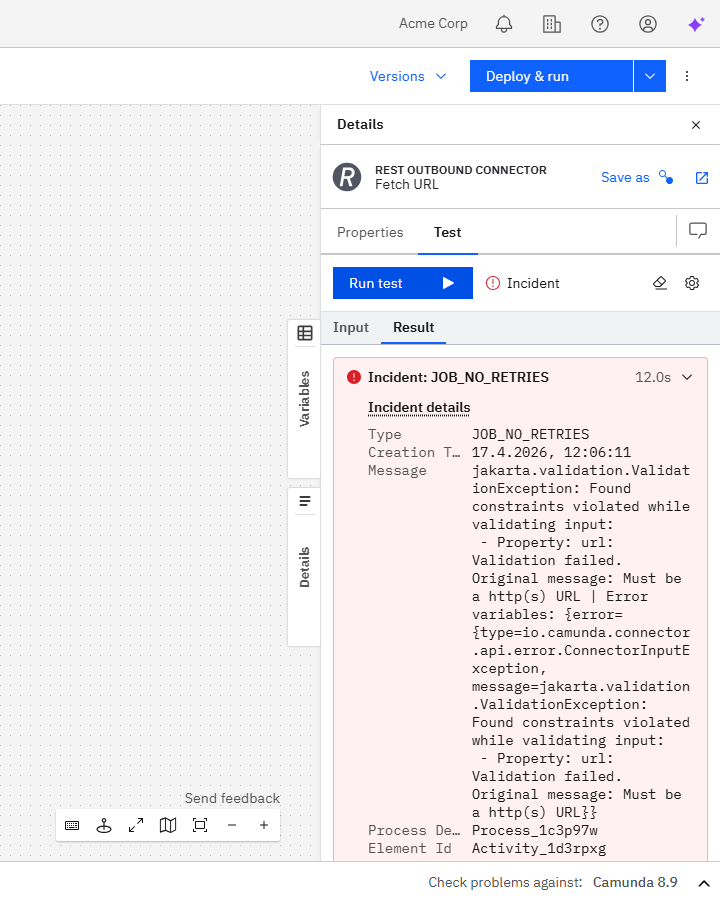Enter fullscreen with the expand arrows icon

point(136,825)
